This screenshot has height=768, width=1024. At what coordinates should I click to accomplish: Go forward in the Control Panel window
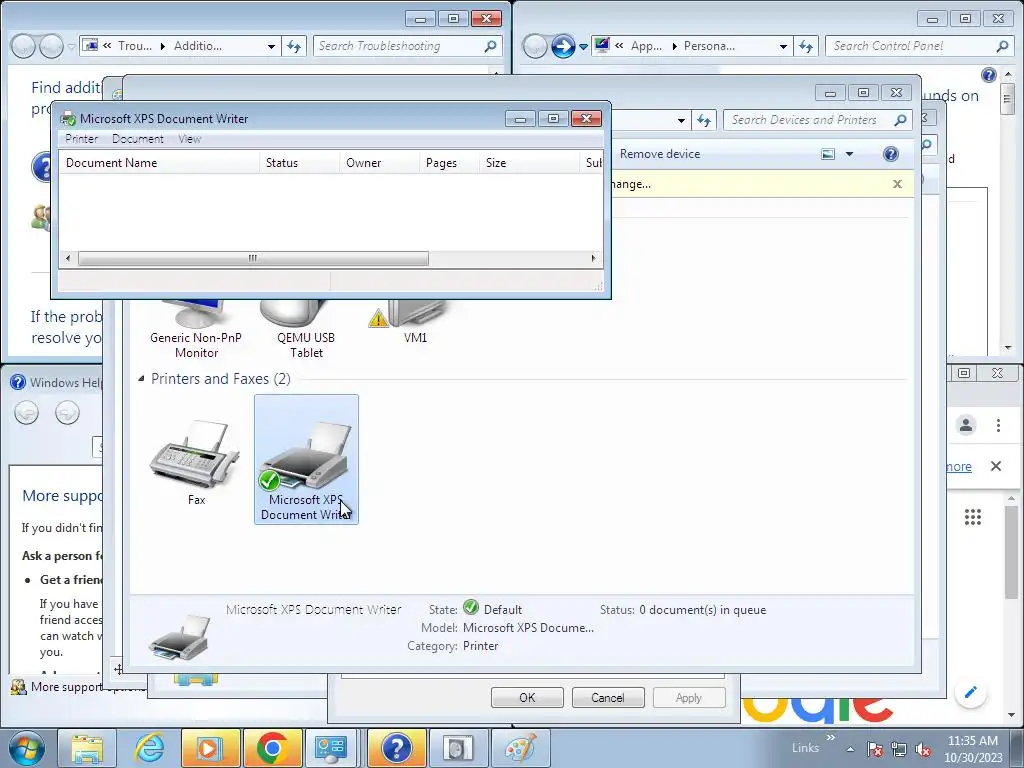click(562, 46)
